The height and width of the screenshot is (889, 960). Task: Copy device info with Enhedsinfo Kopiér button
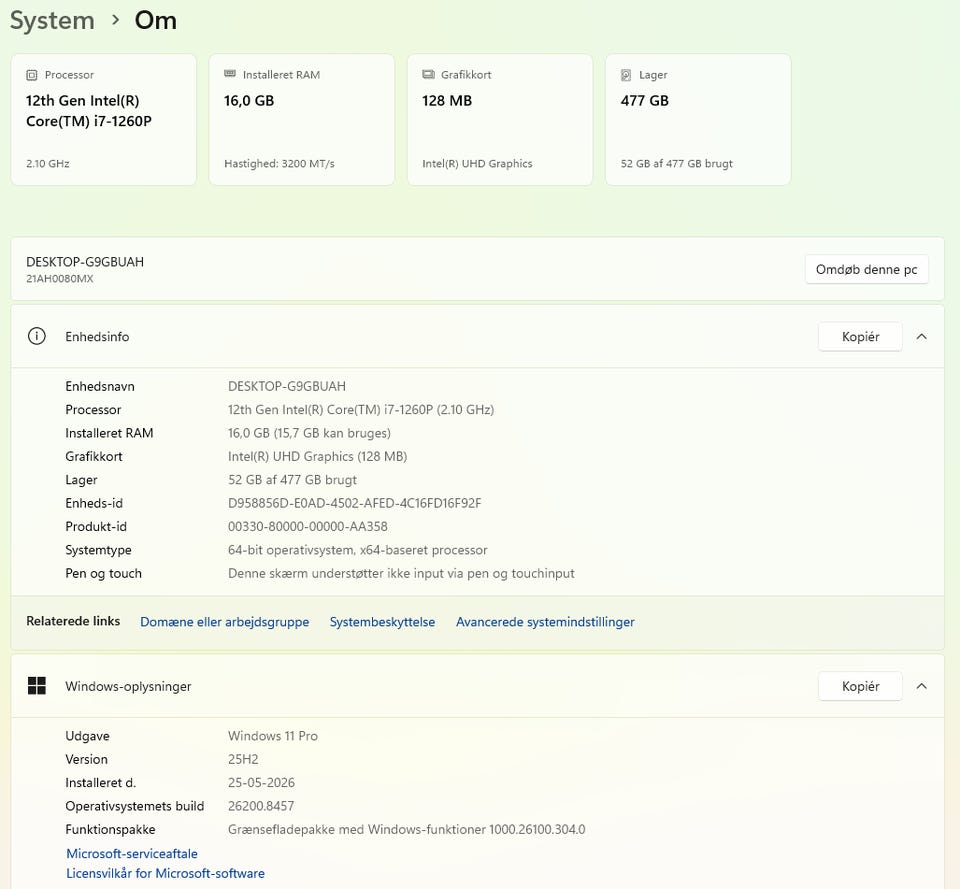860,336
